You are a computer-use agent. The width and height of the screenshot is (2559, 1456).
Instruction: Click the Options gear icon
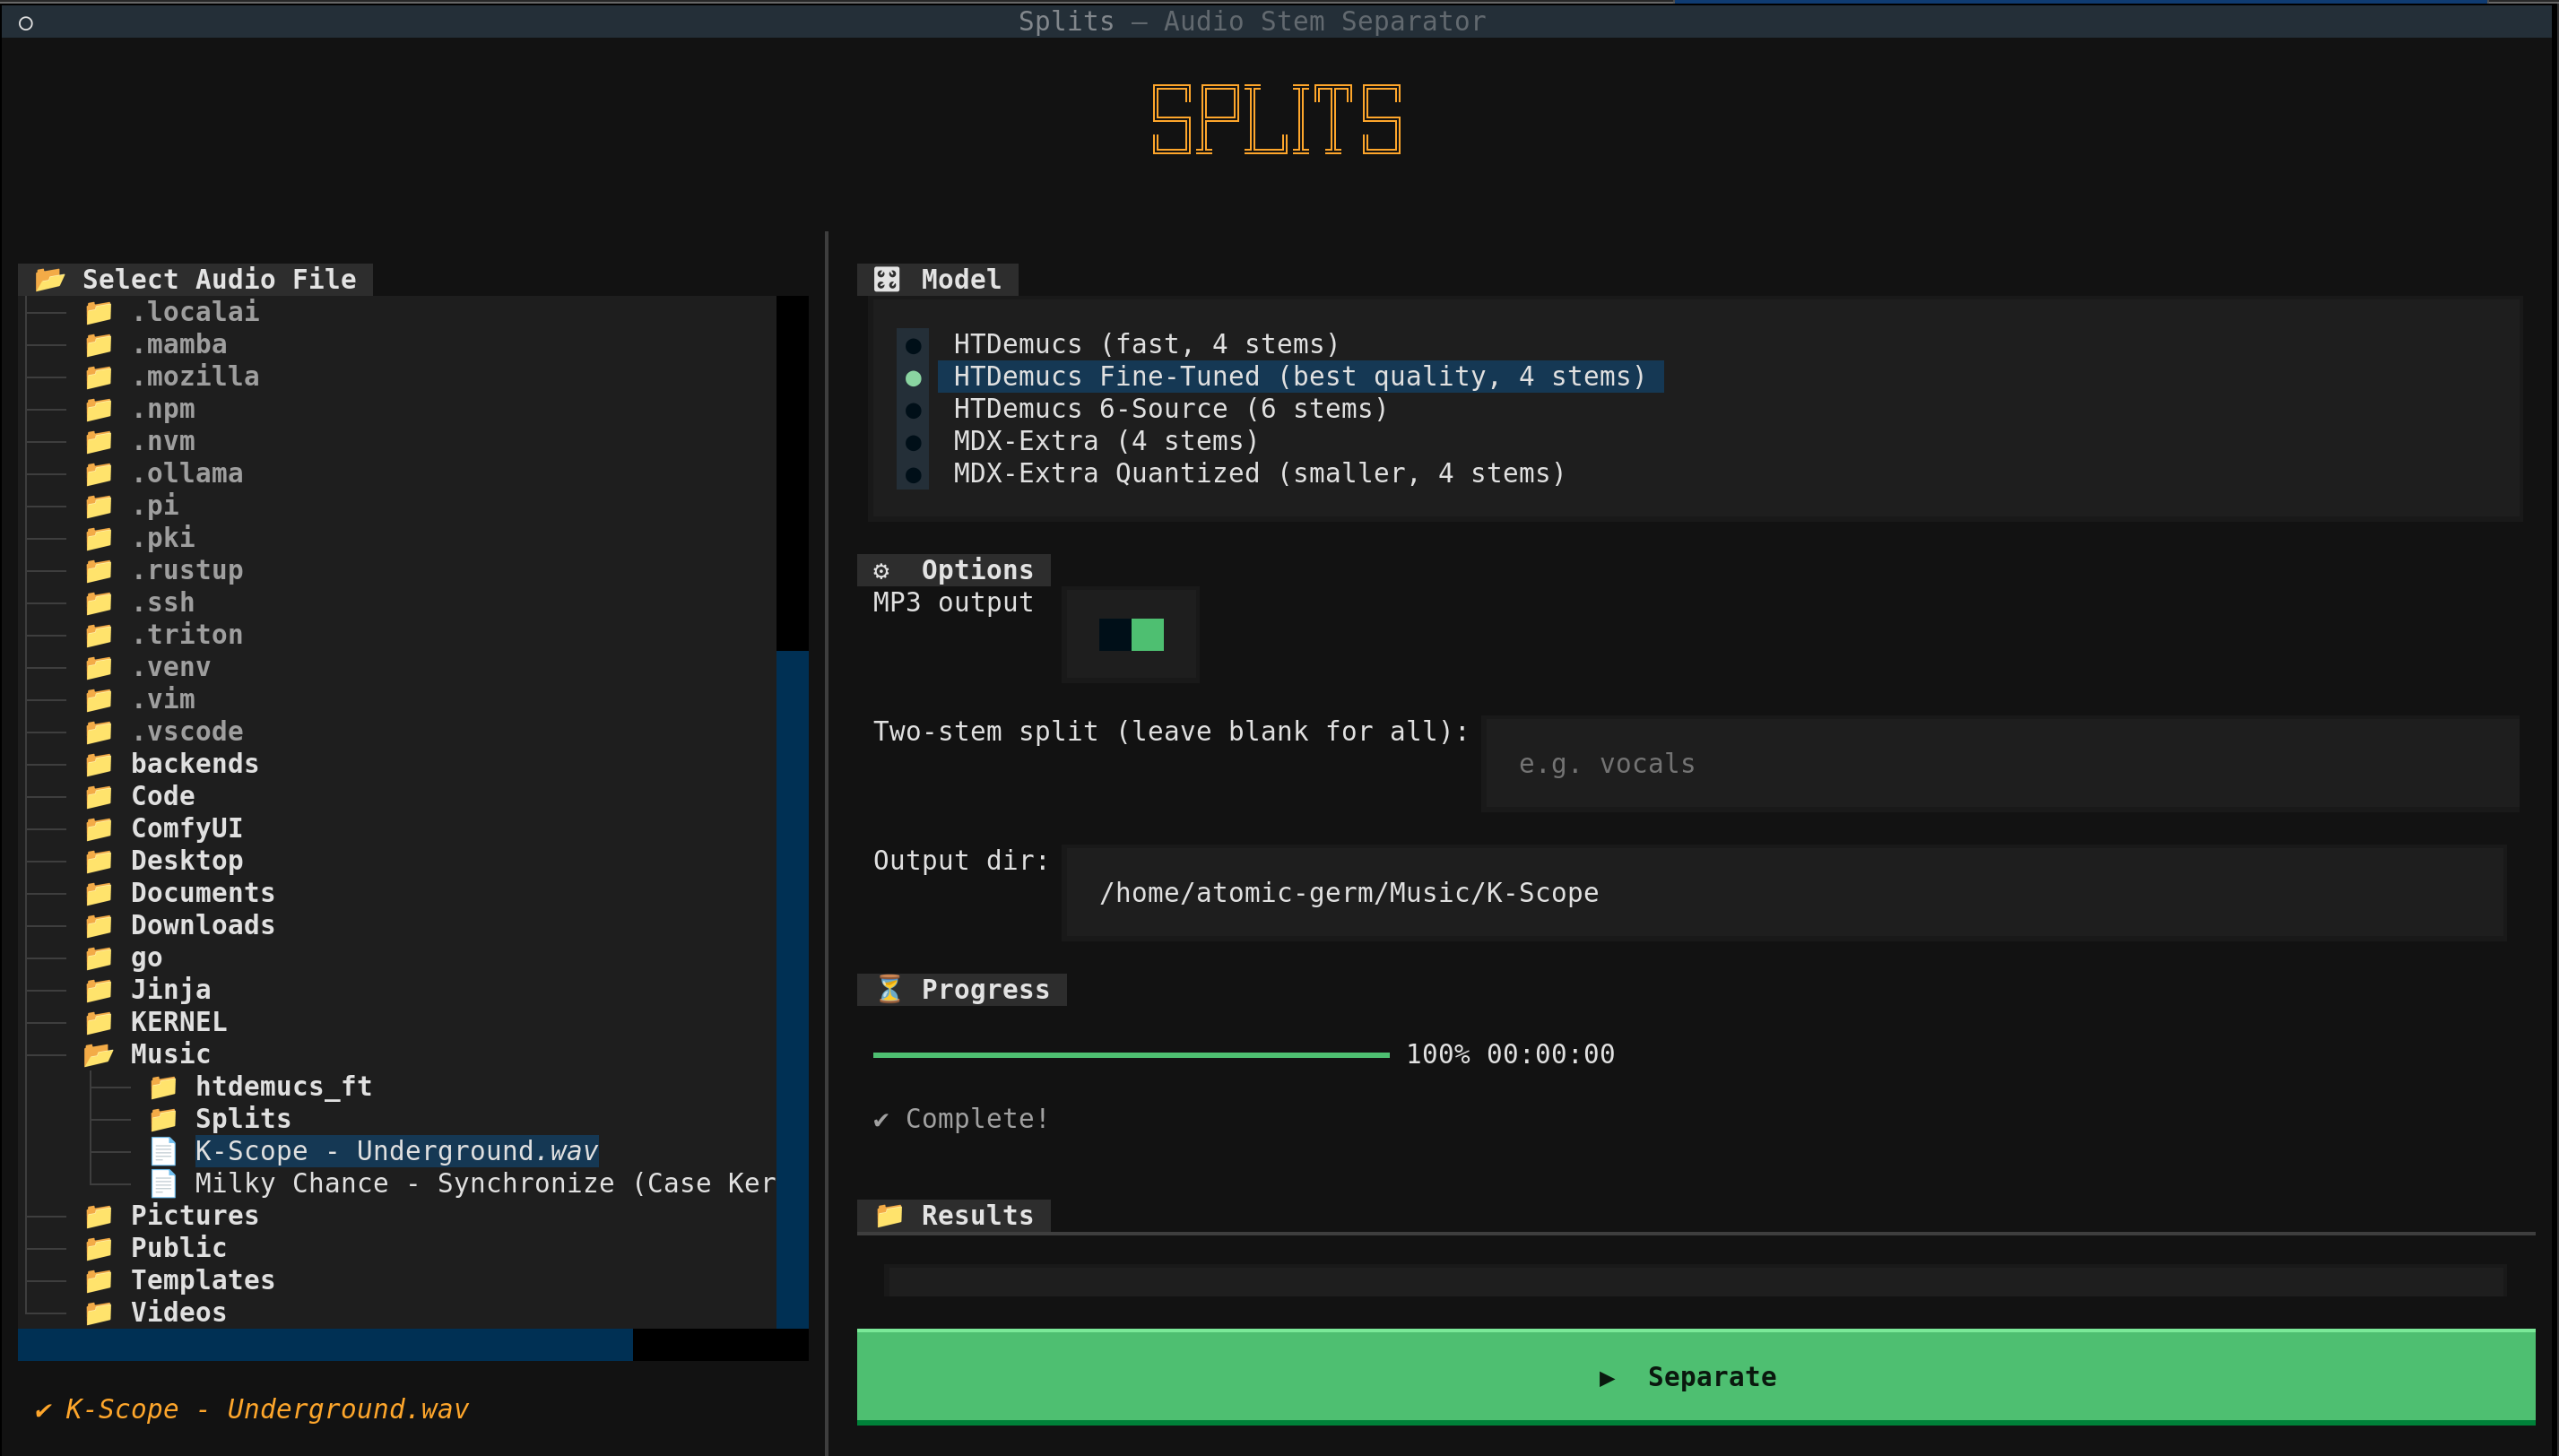881,570
